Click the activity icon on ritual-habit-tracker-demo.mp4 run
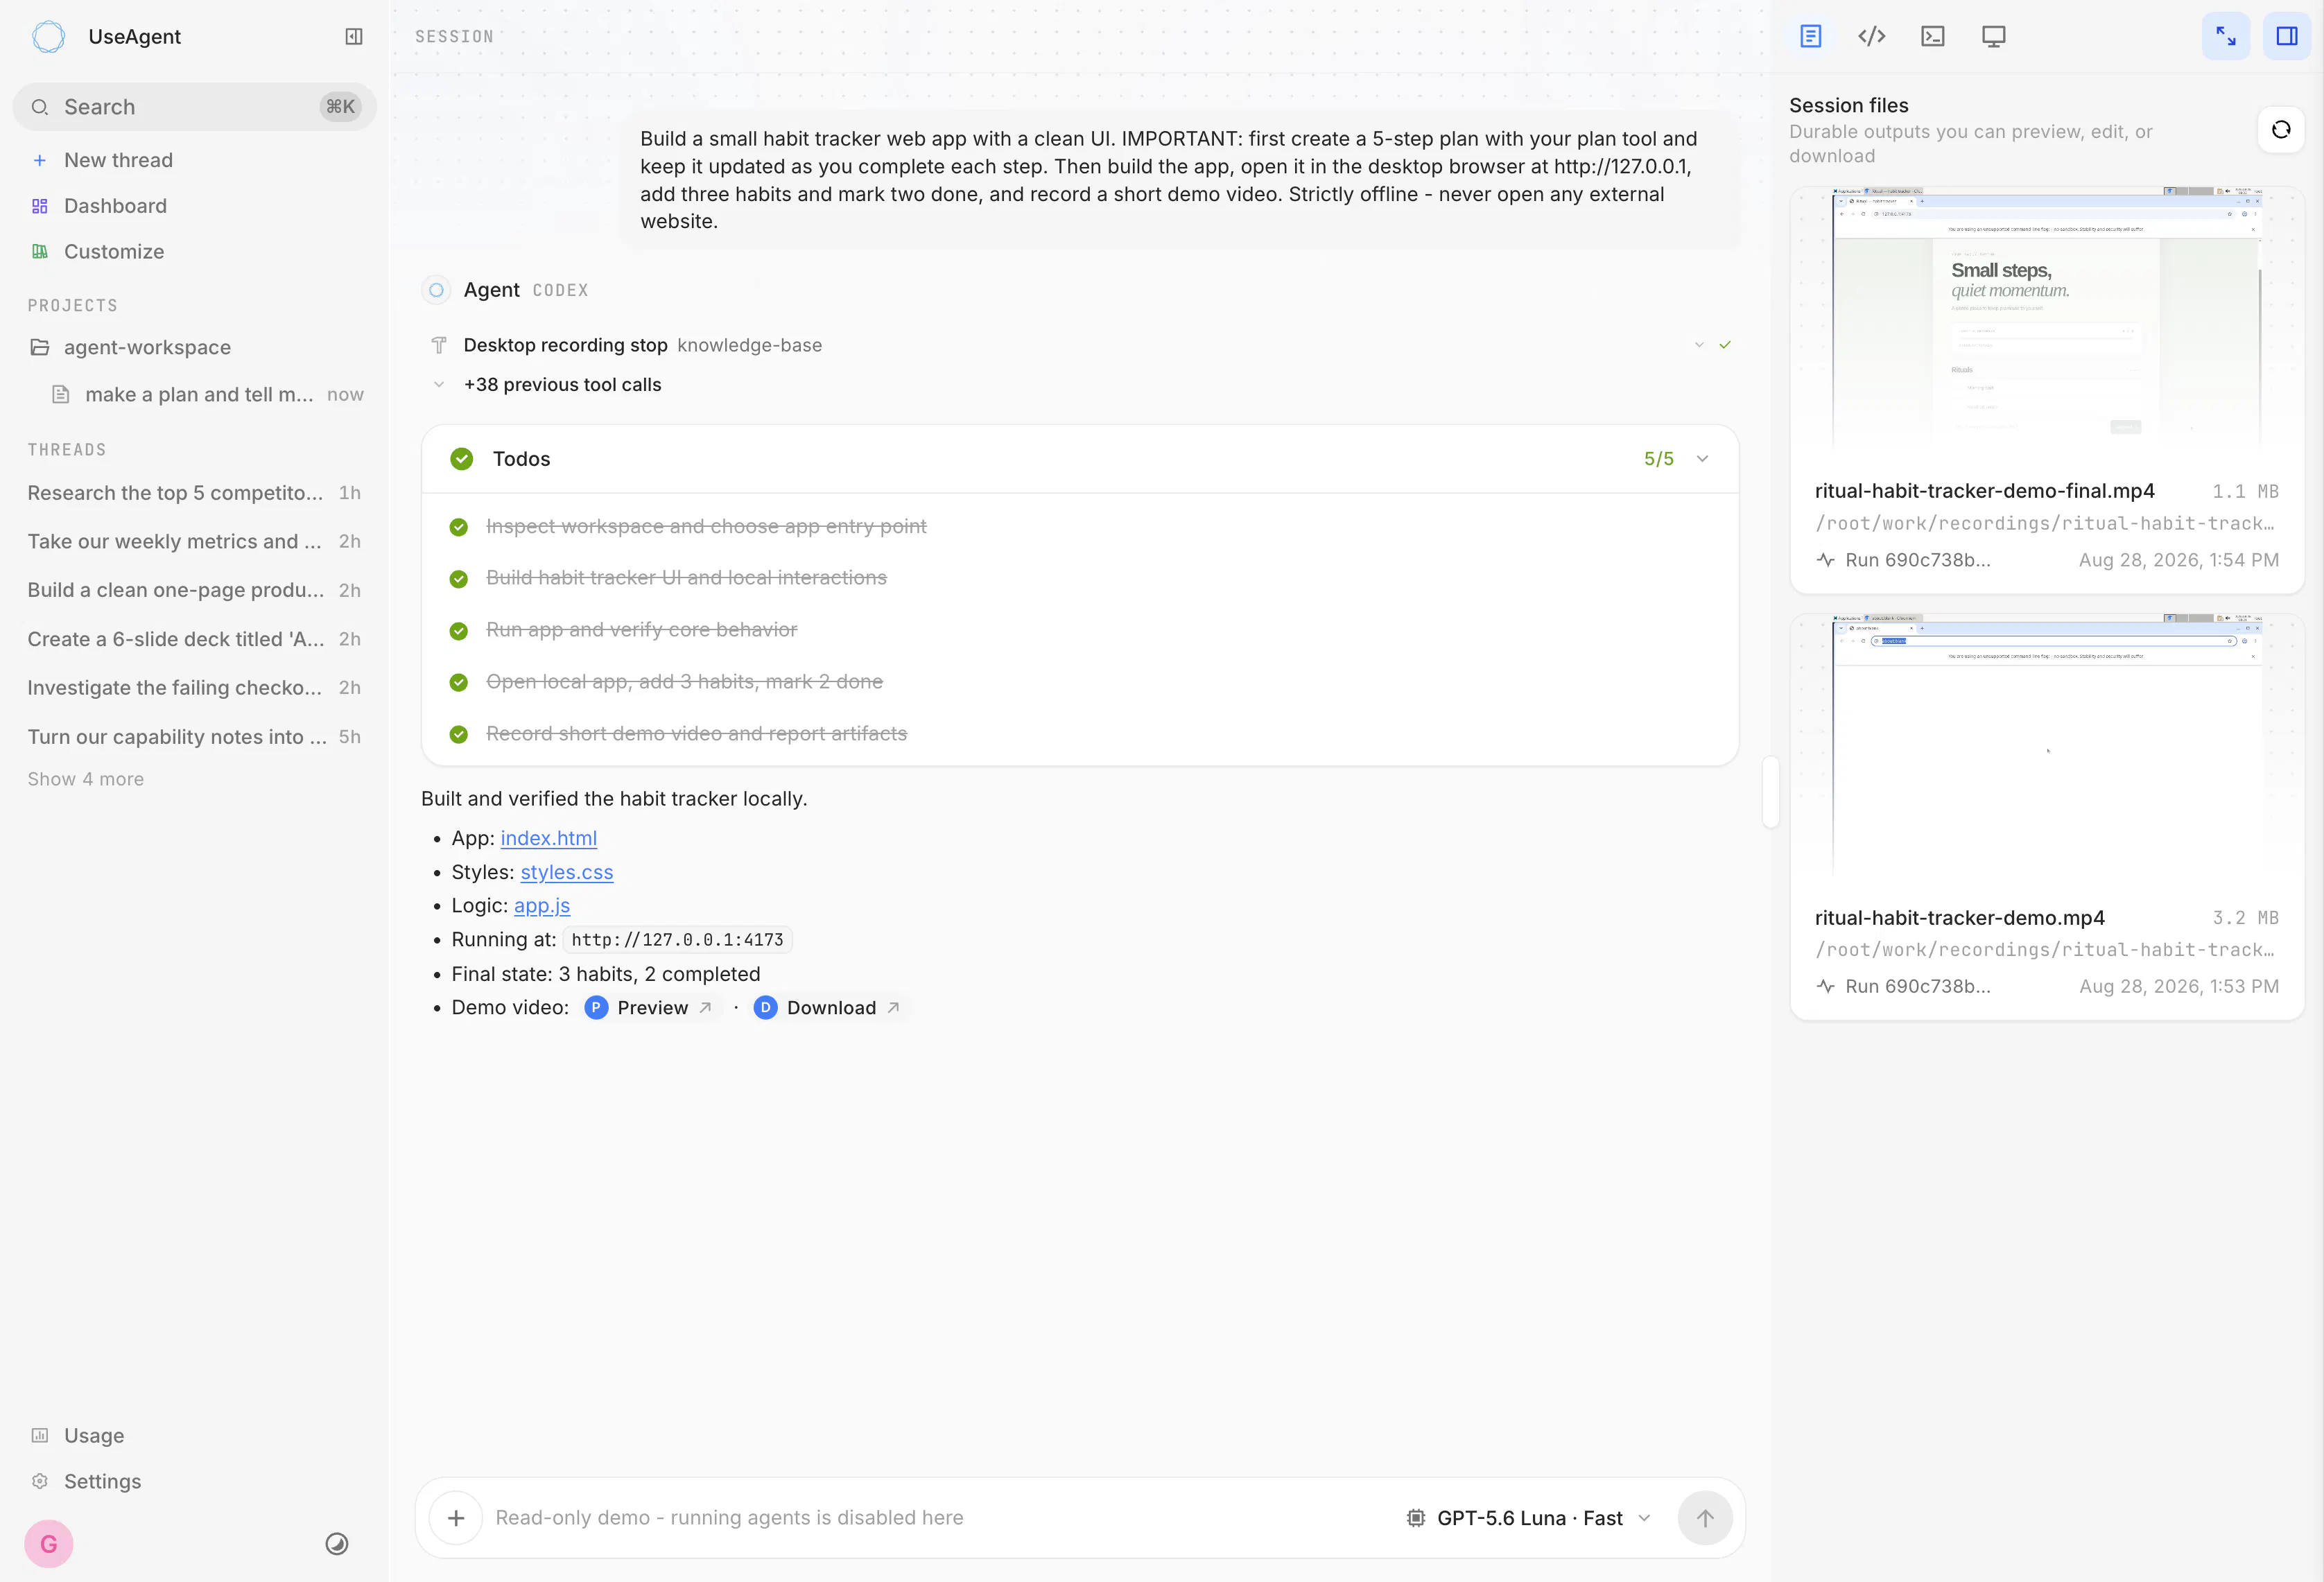2324x1582 pixels. coord(1826,986)
